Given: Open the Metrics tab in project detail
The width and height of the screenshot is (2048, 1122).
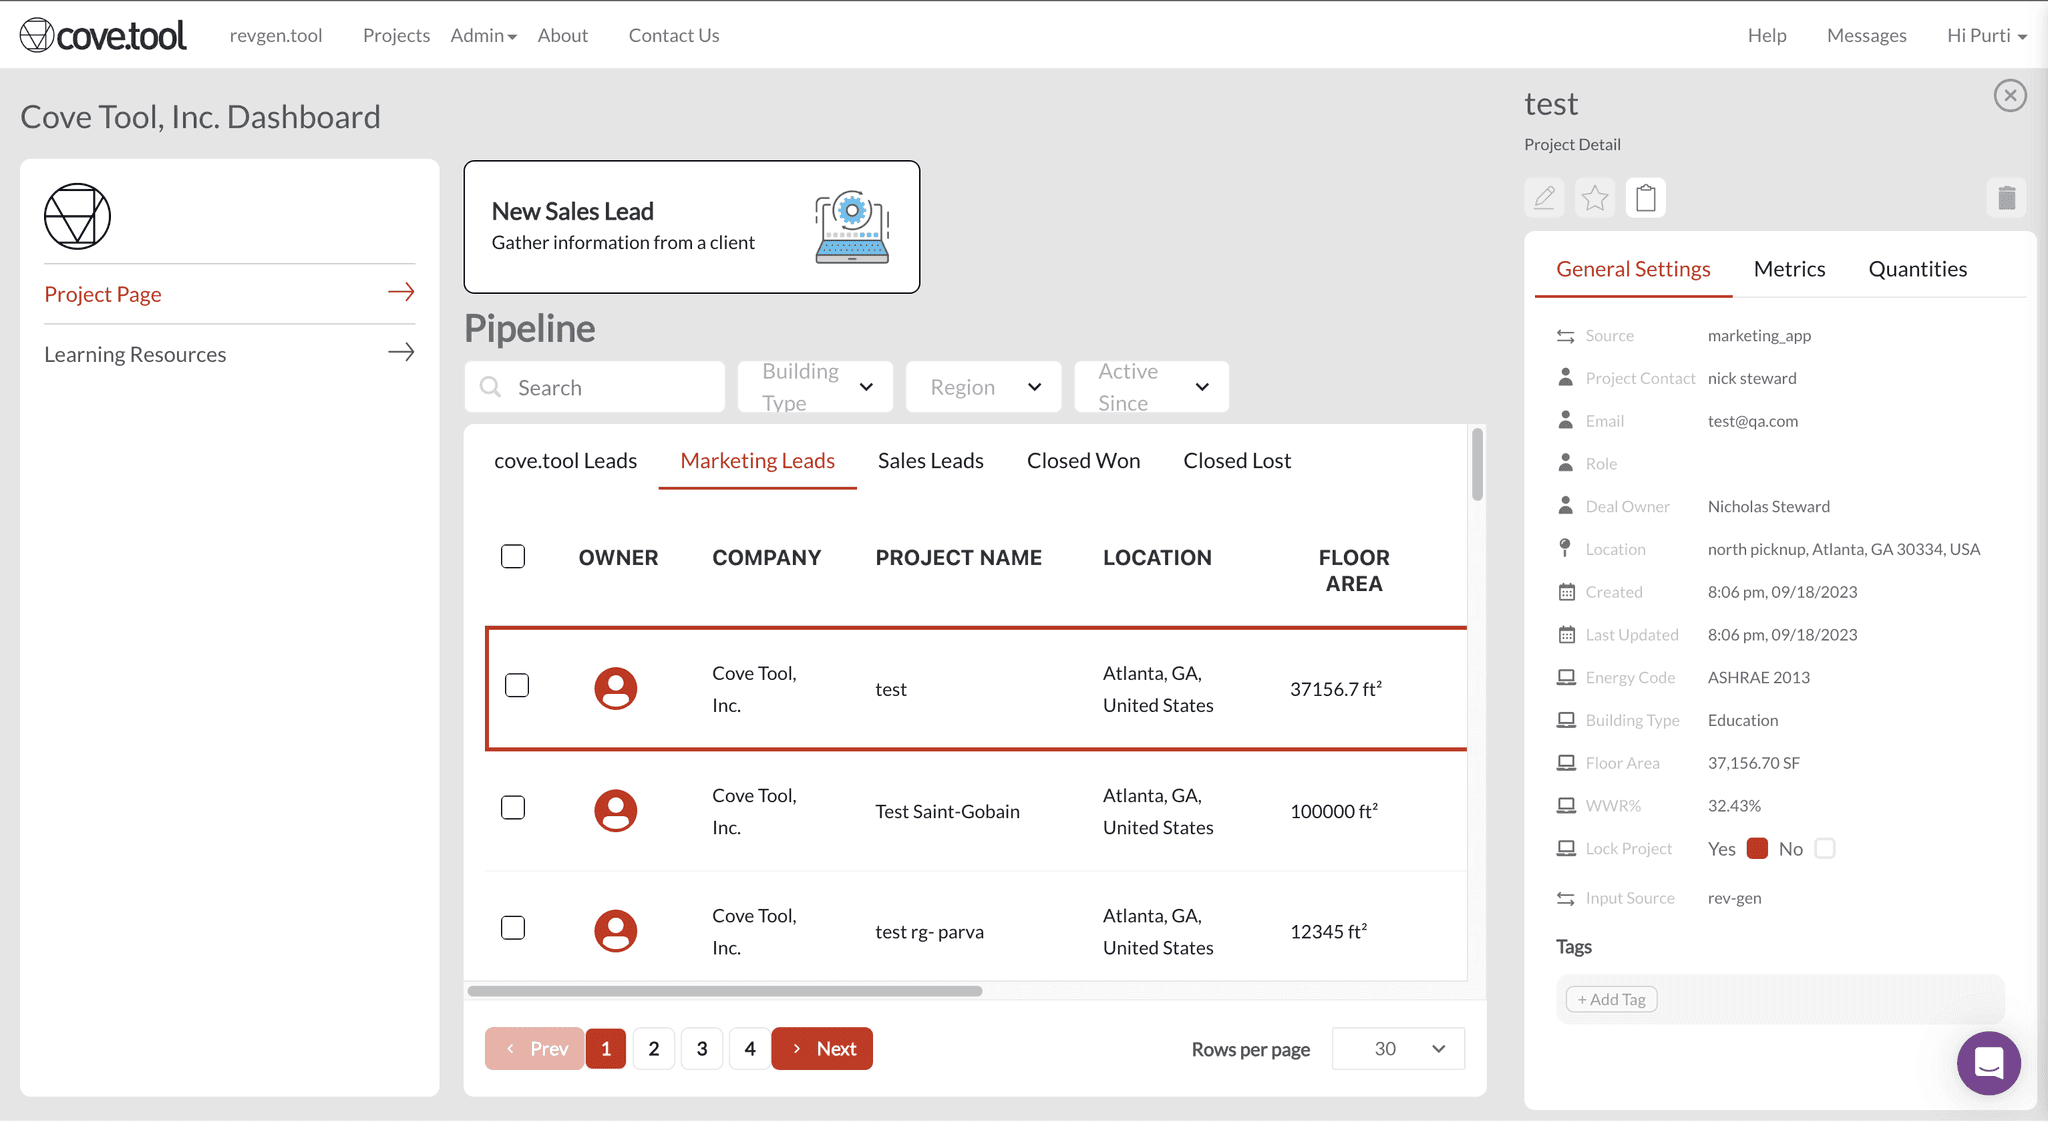Looking at the screenshot, I should point(1789,269).
